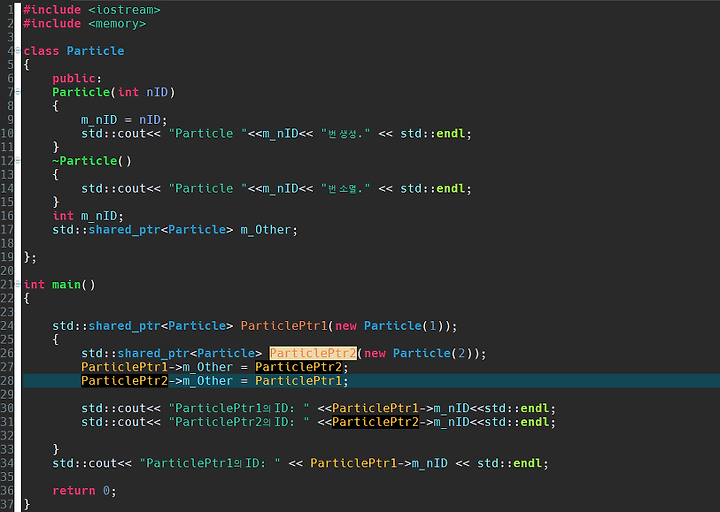Click the string "ParticlePtr1의 ID: " on line 30
This screenshot has height=512, width=720.
pos(239,408)
